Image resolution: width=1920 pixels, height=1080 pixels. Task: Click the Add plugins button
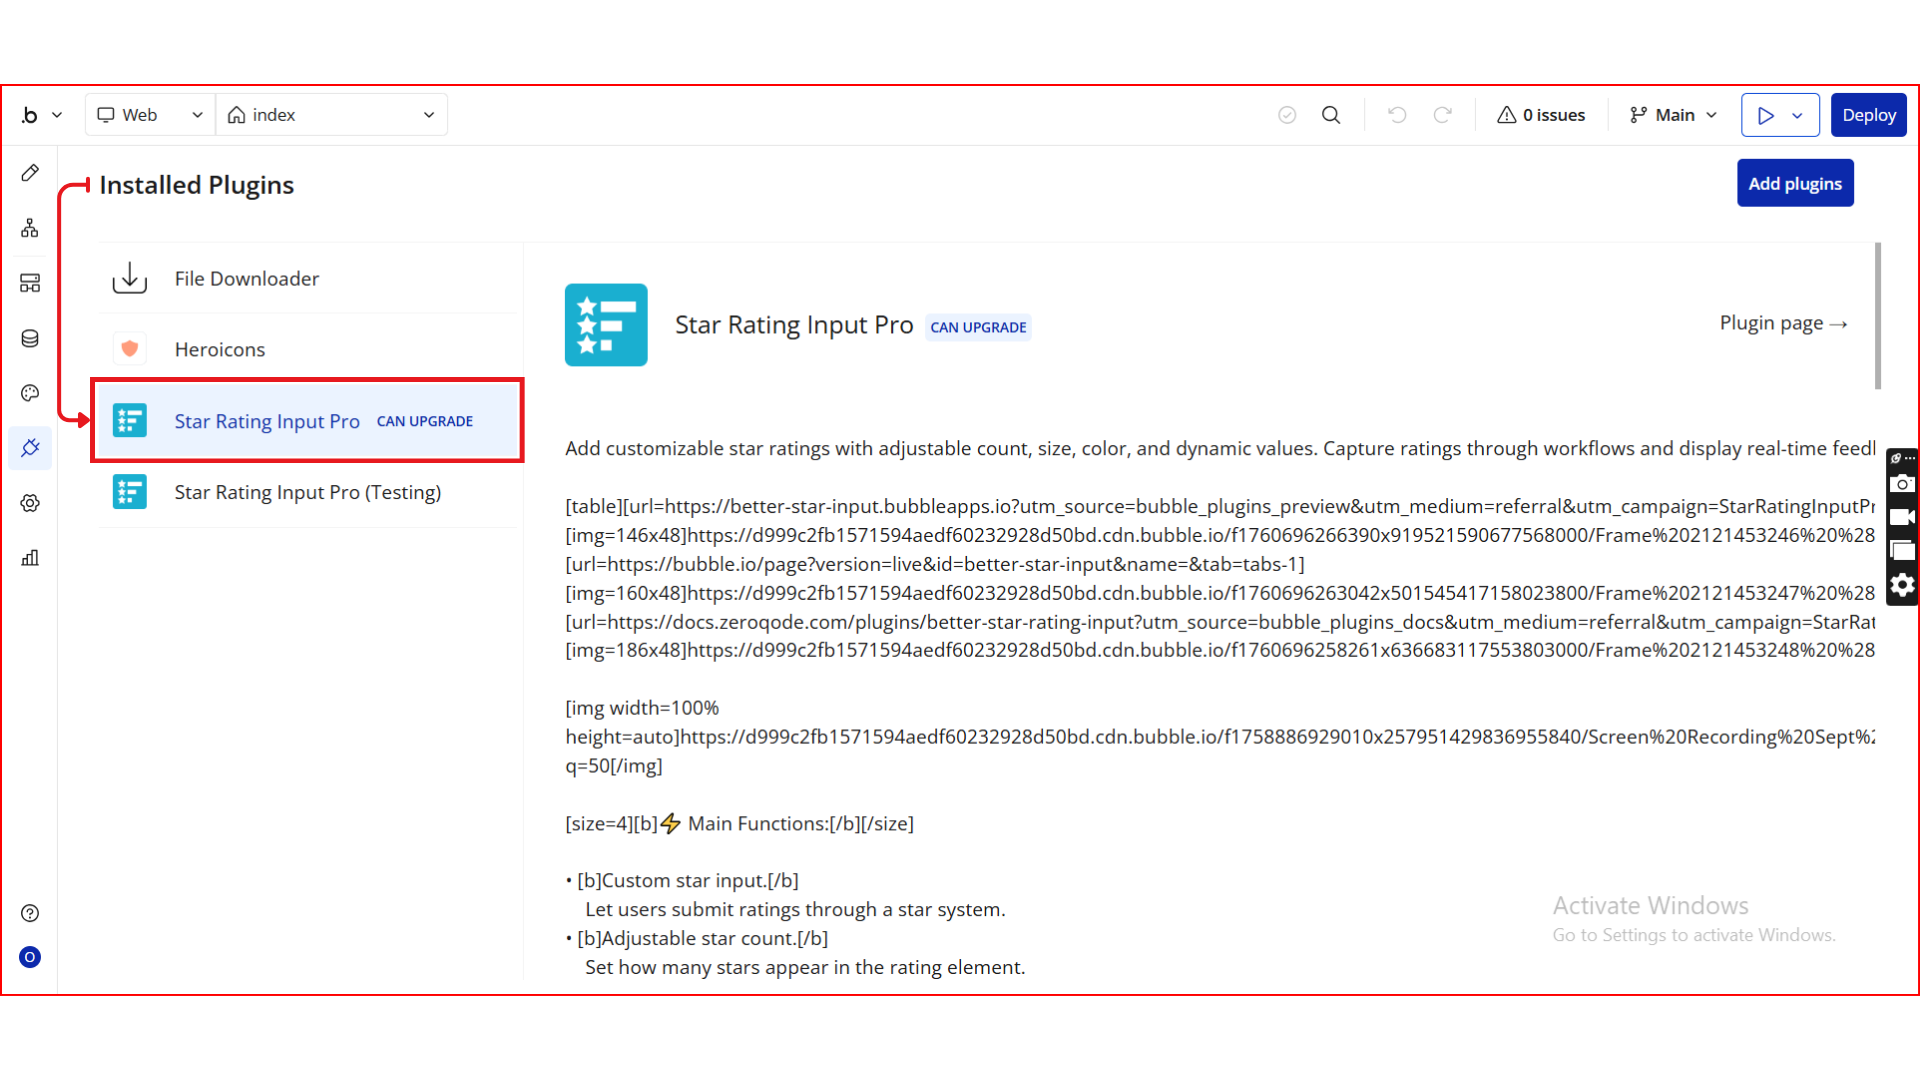[1794, 183]
